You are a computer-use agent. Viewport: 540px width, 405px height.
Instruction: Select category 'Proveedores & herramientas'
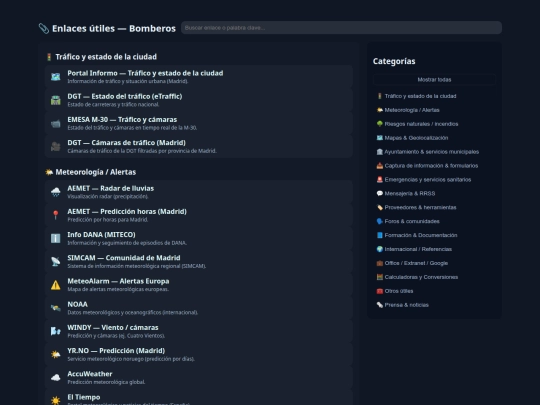(434, 207)
